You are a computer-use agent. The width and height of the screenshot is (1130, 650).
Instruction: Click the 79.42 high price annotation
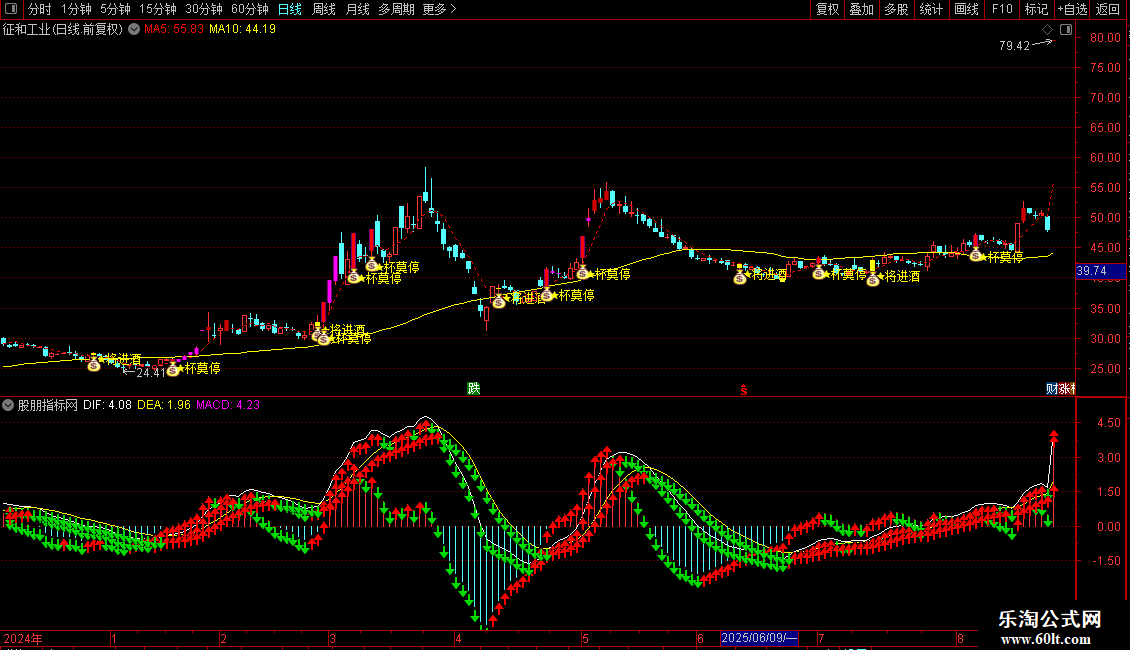pyautogui.click(x=1014, y=45)
